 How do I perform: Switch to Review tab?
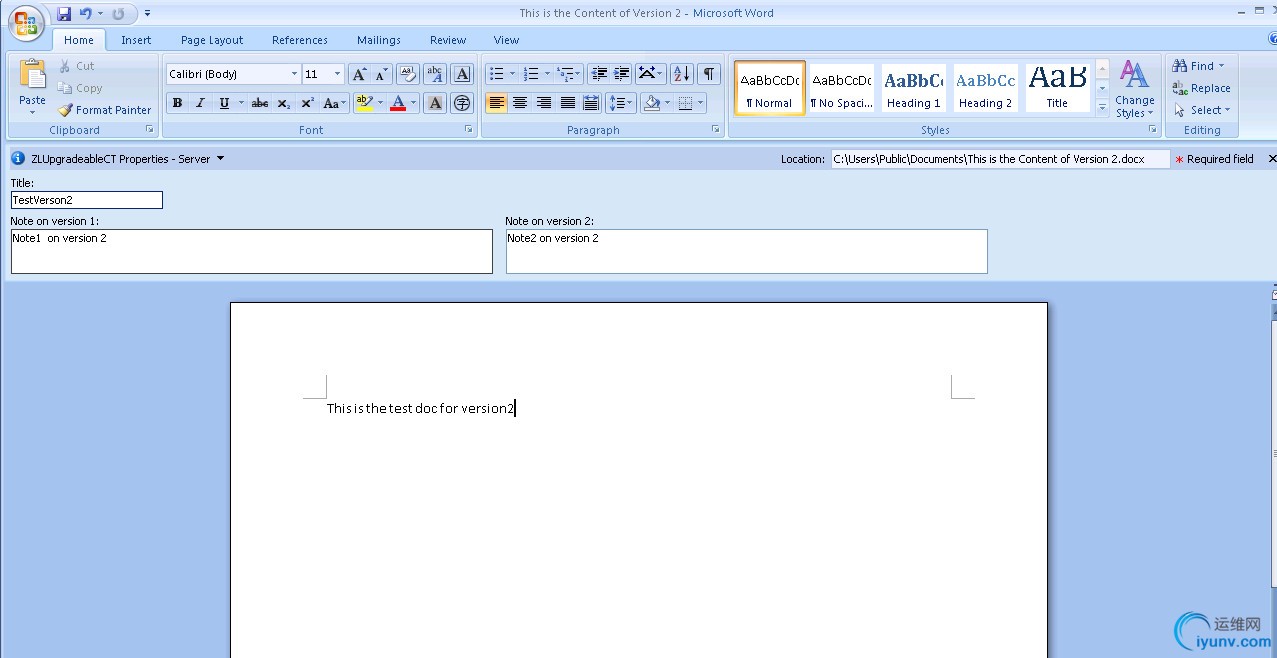pyautogui.click(x=448, y=40)
